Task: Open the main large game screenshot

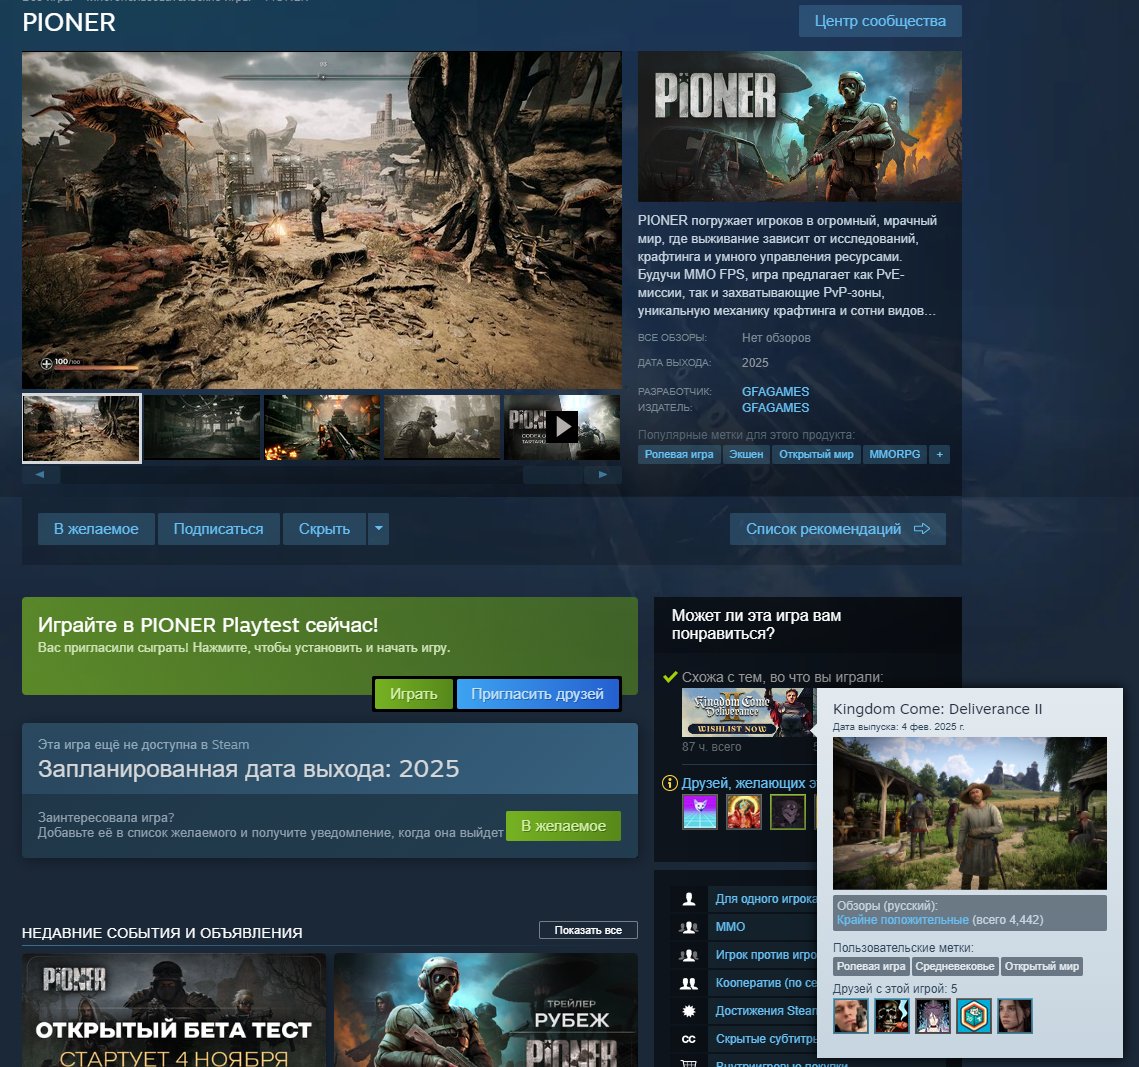Action: coord(322,220)
